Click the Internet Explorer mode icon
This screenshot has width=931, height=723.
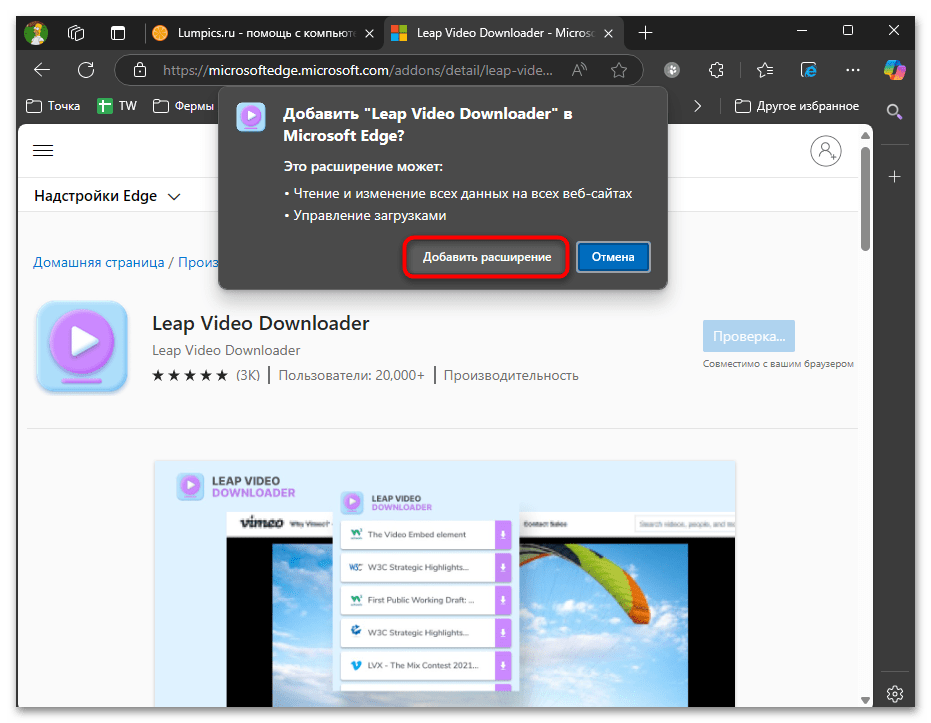(808, 70)
